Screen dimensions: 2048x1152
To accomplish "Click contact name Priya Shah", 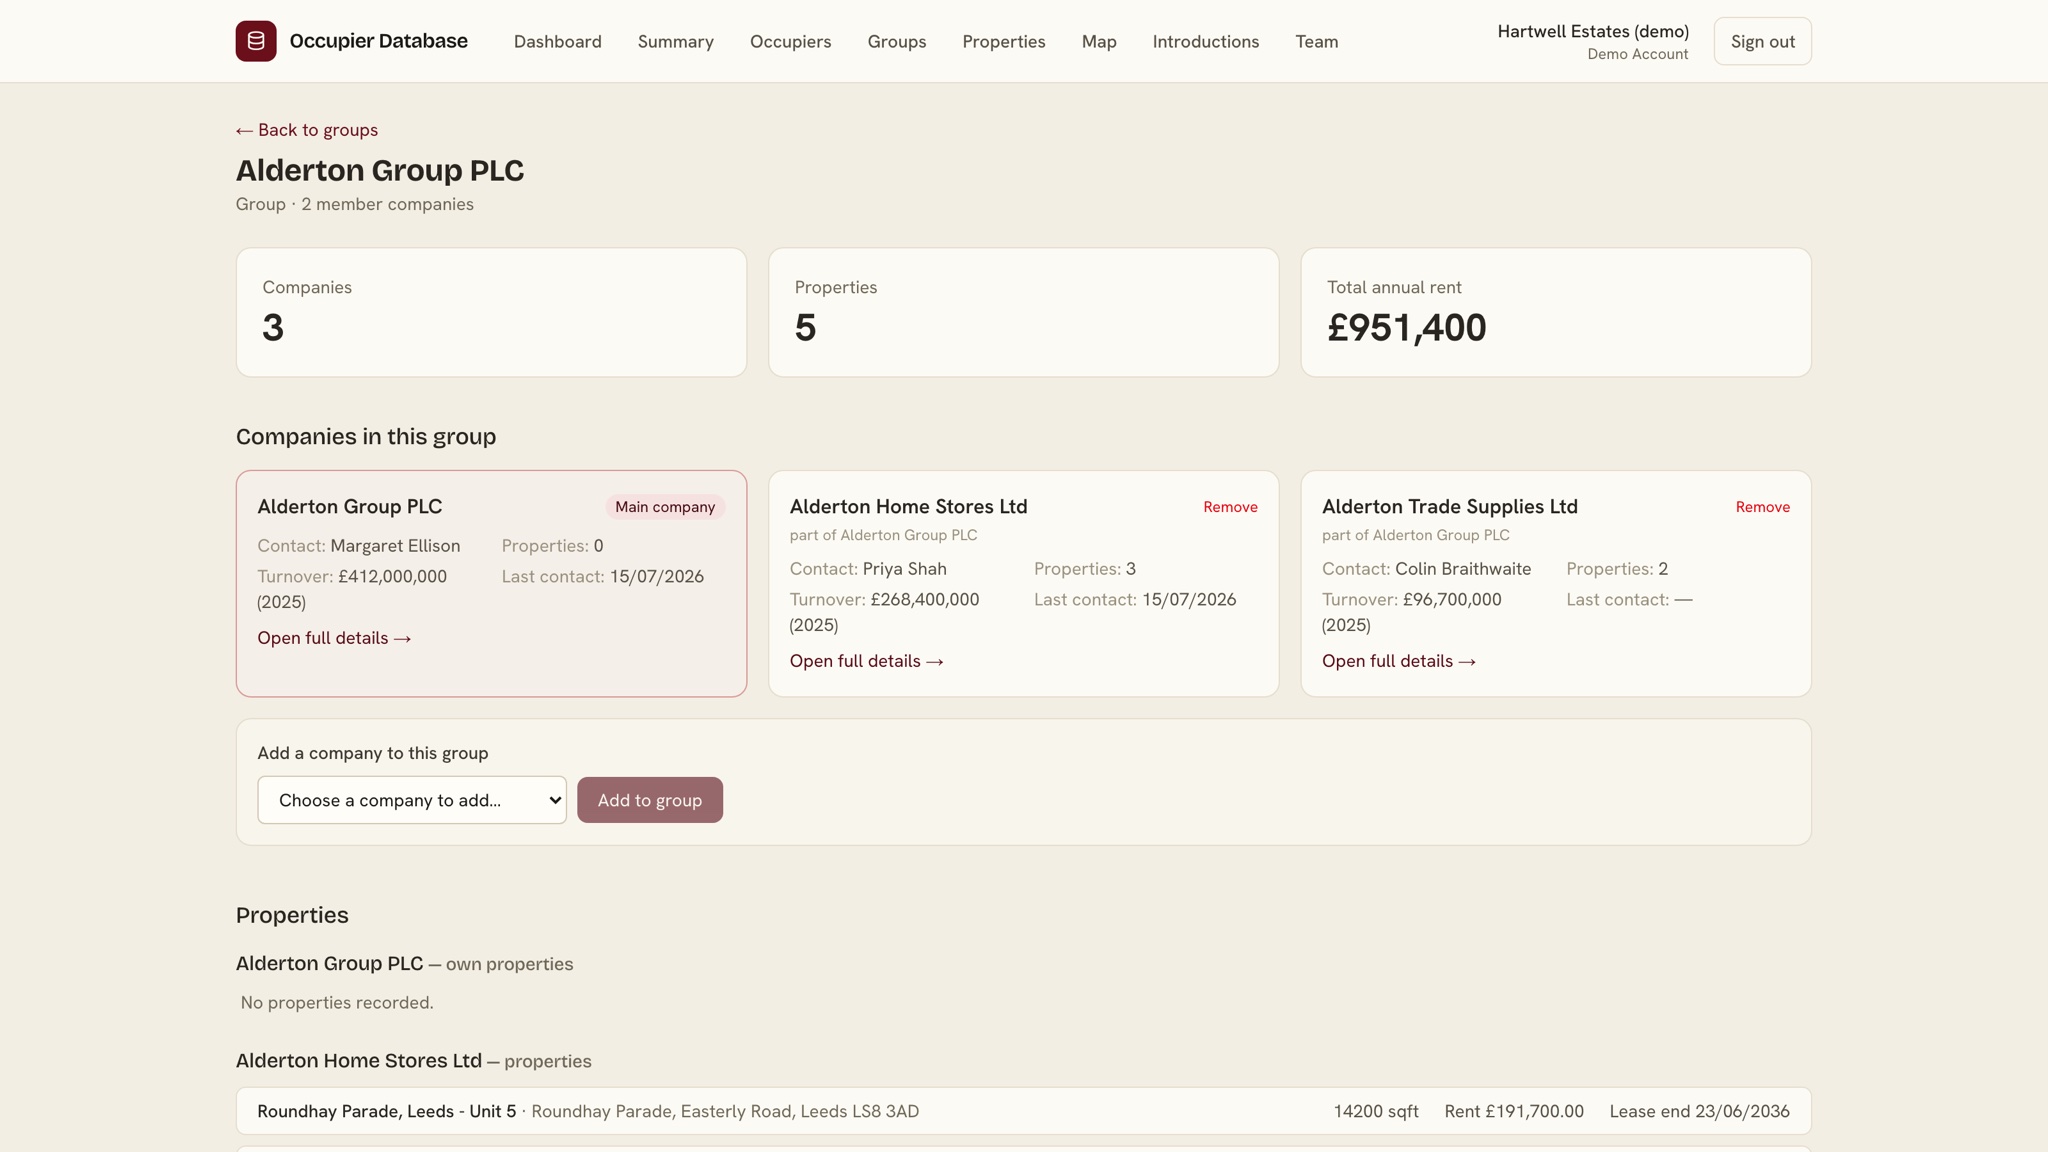I will [x=905, y=569].
